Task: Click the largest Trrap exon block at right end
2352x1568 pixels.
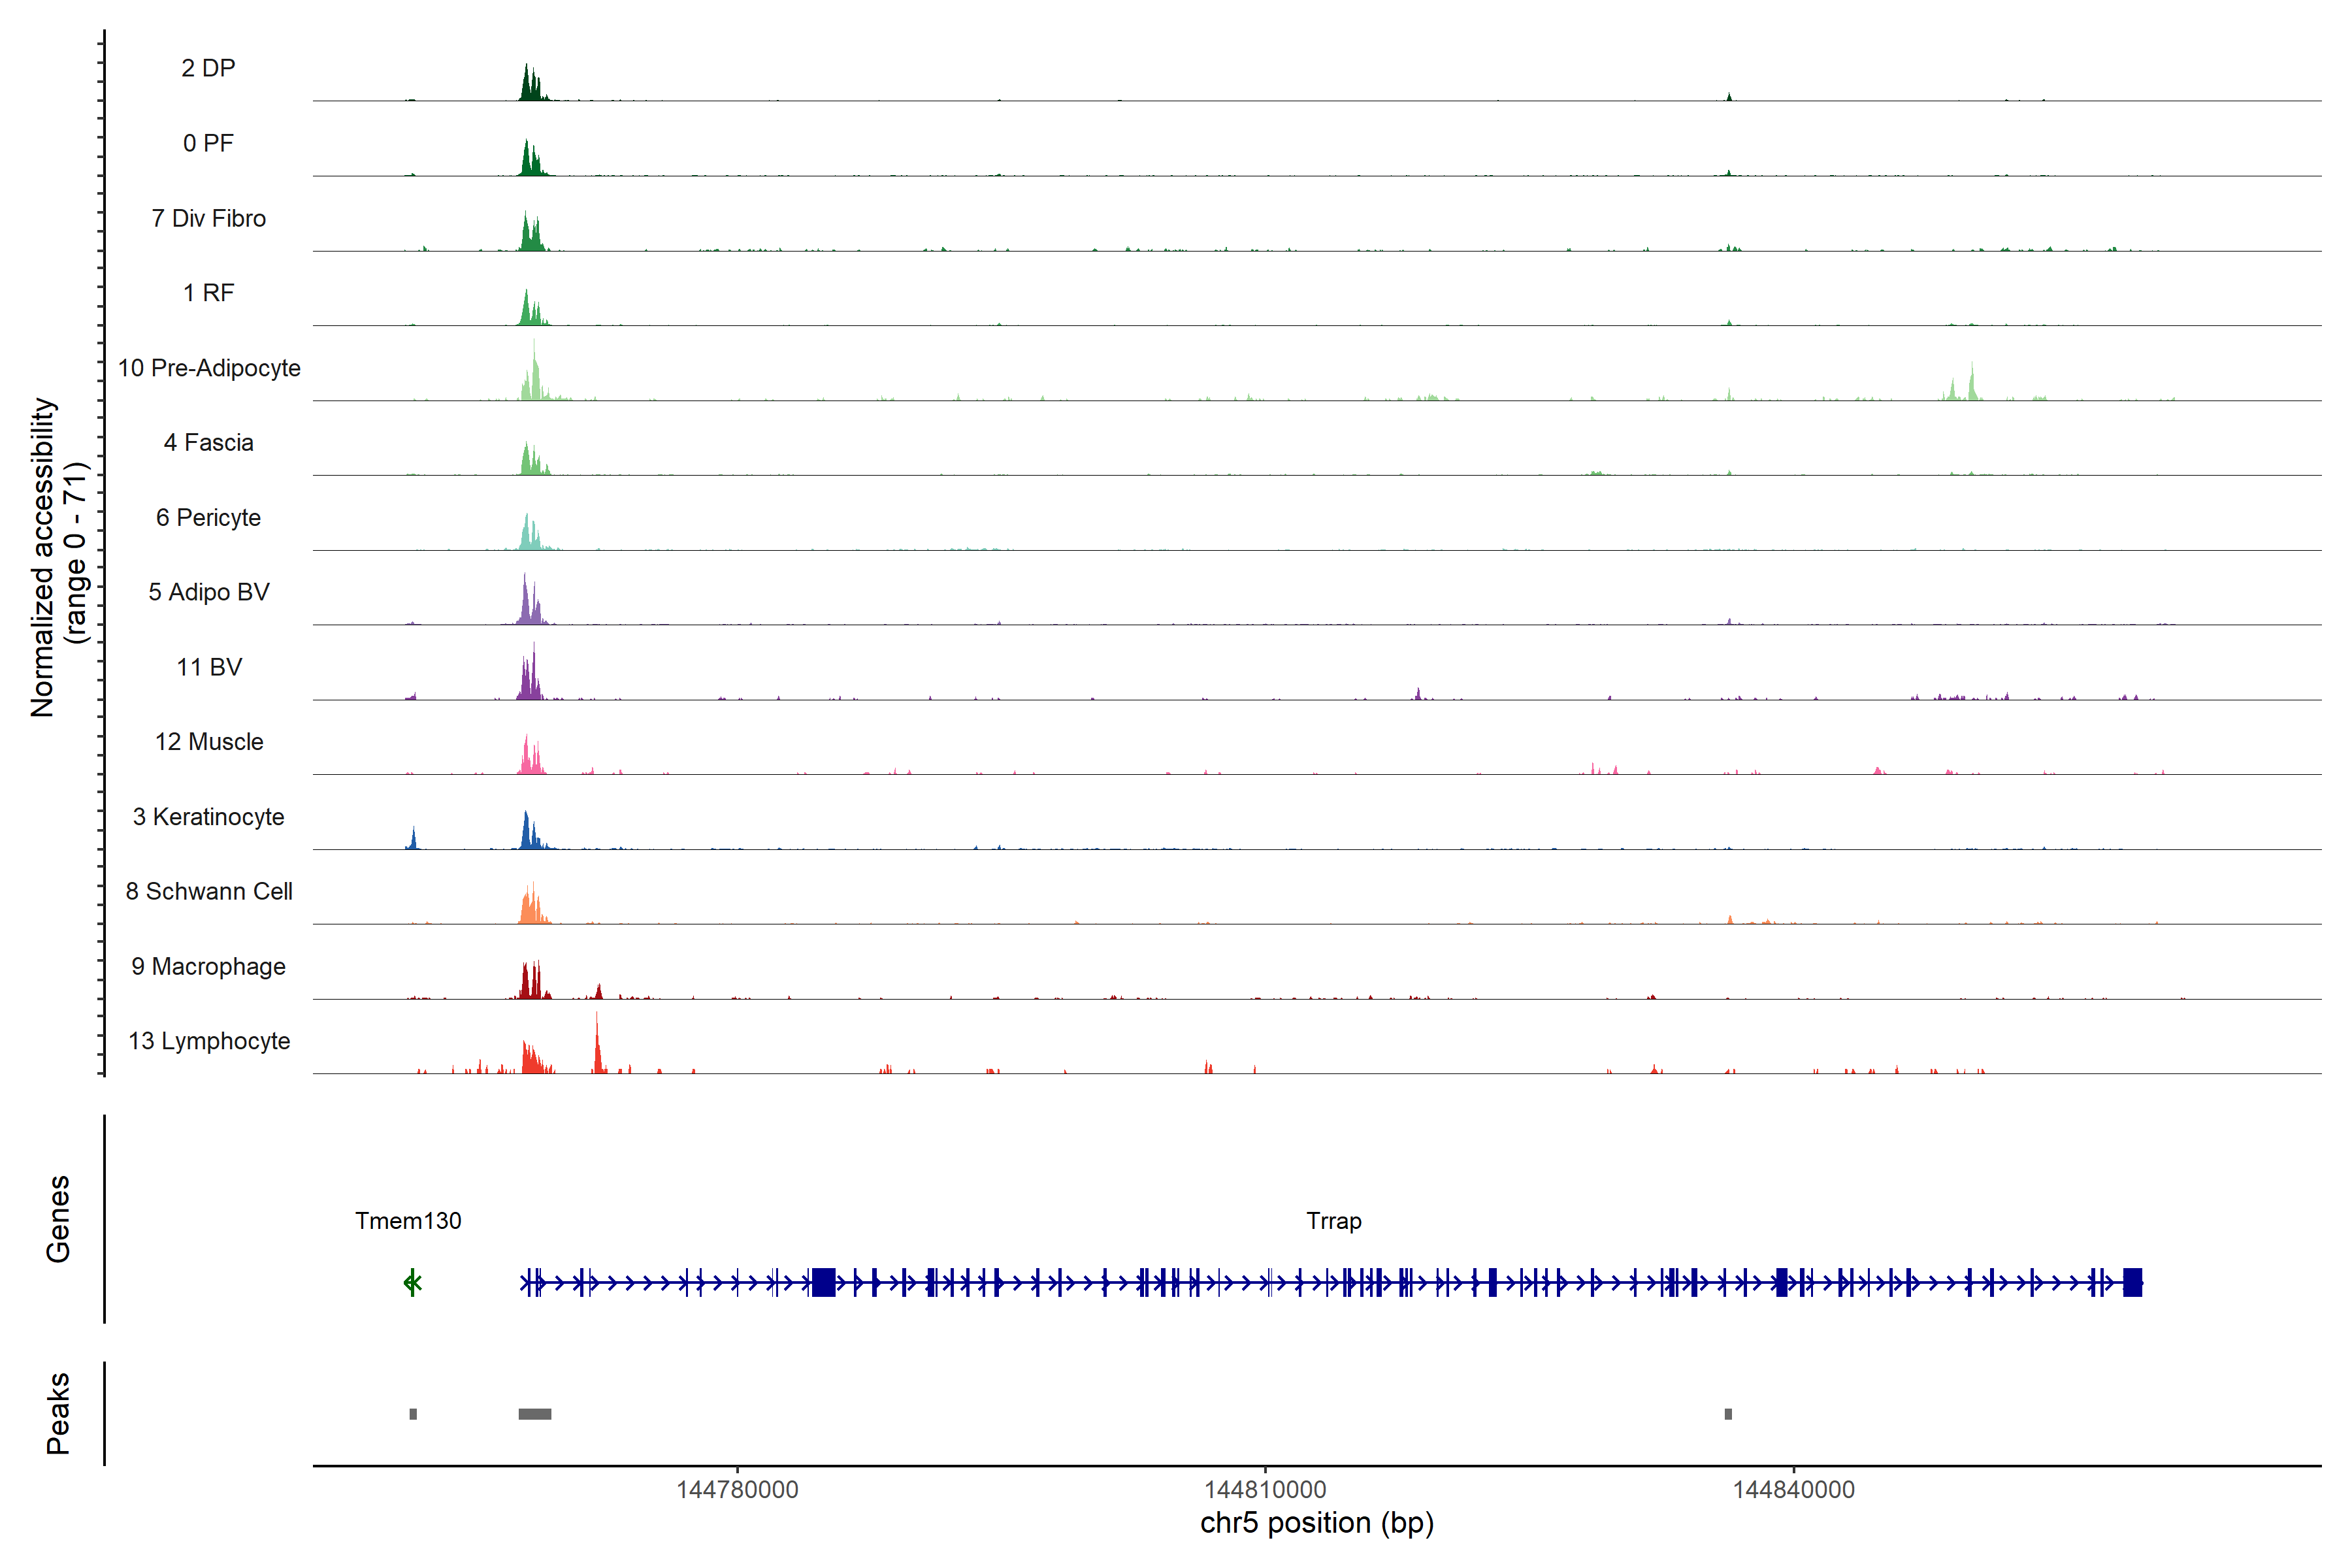Action: click(2132, 1282)
